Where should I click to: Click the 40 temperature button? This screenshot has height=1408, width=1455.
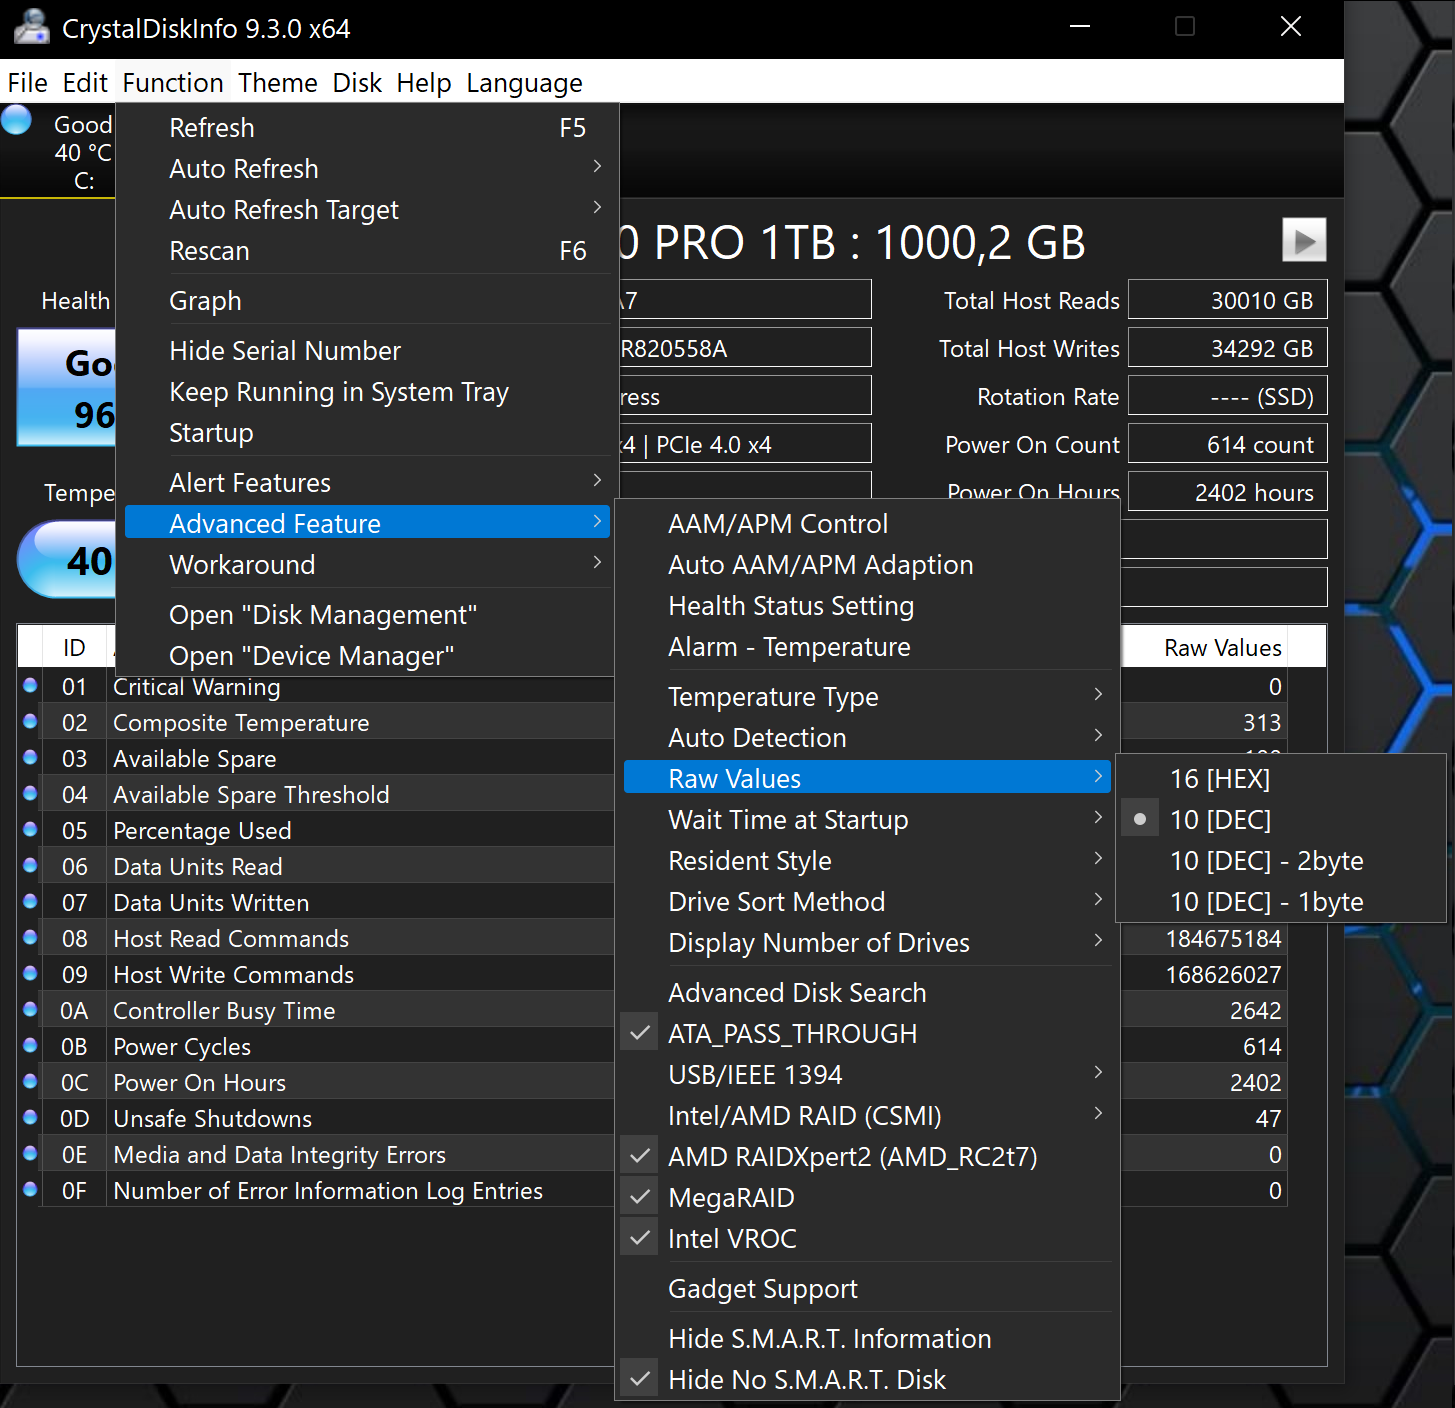pyautogui.click(x=68, y=559)
